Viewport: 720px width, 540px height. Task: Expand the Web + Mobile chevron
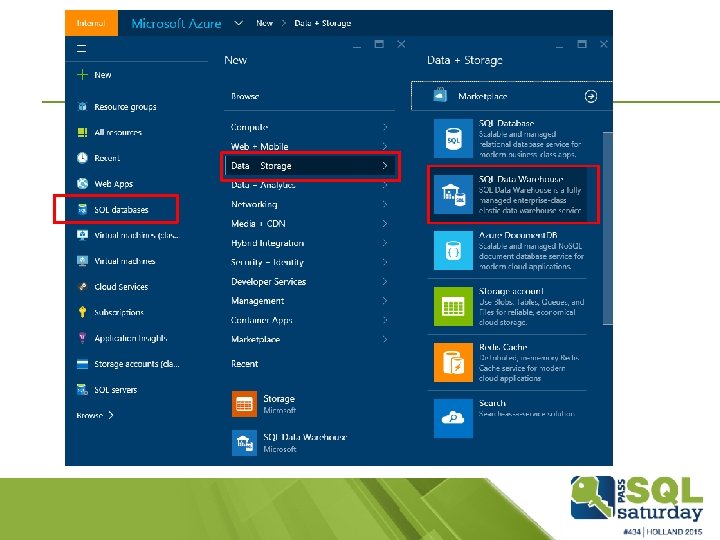point(385,146)
